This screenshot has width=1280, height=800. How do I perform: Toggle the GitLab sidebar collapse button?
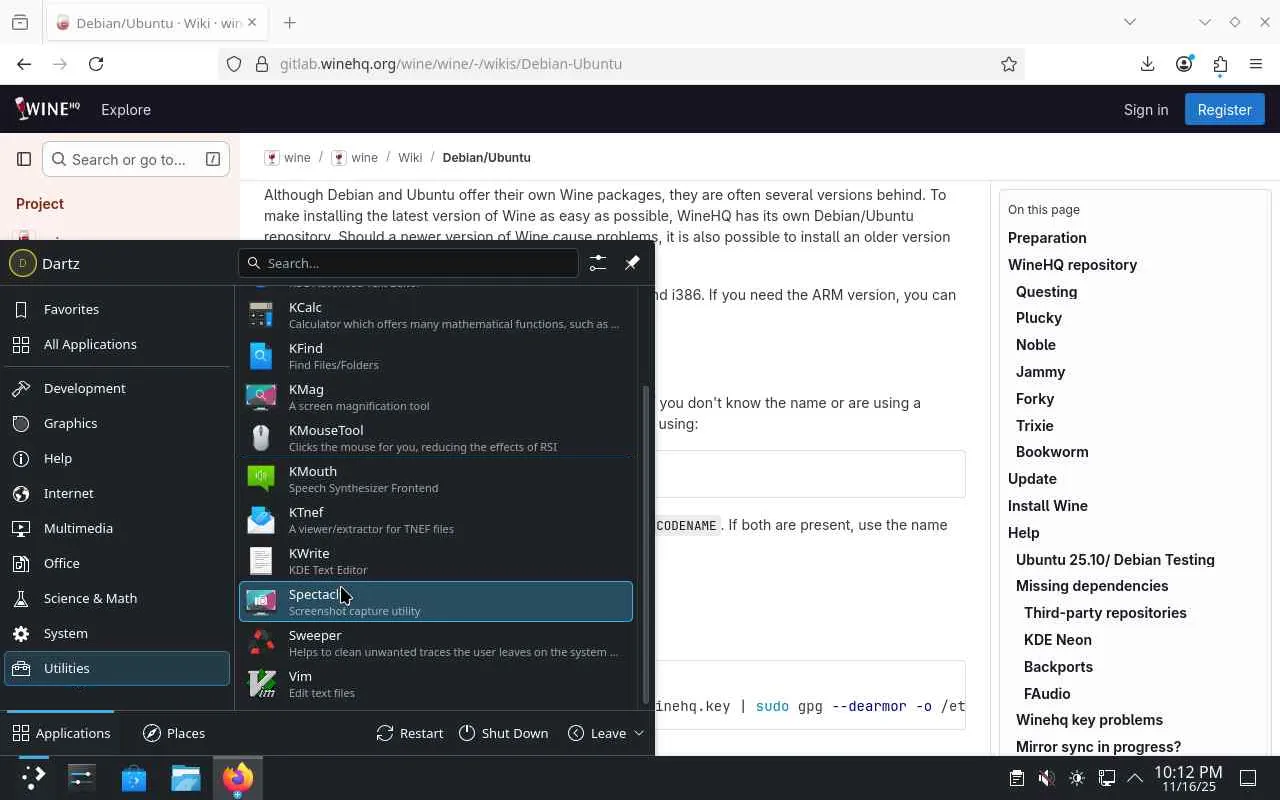click(24, 159)
